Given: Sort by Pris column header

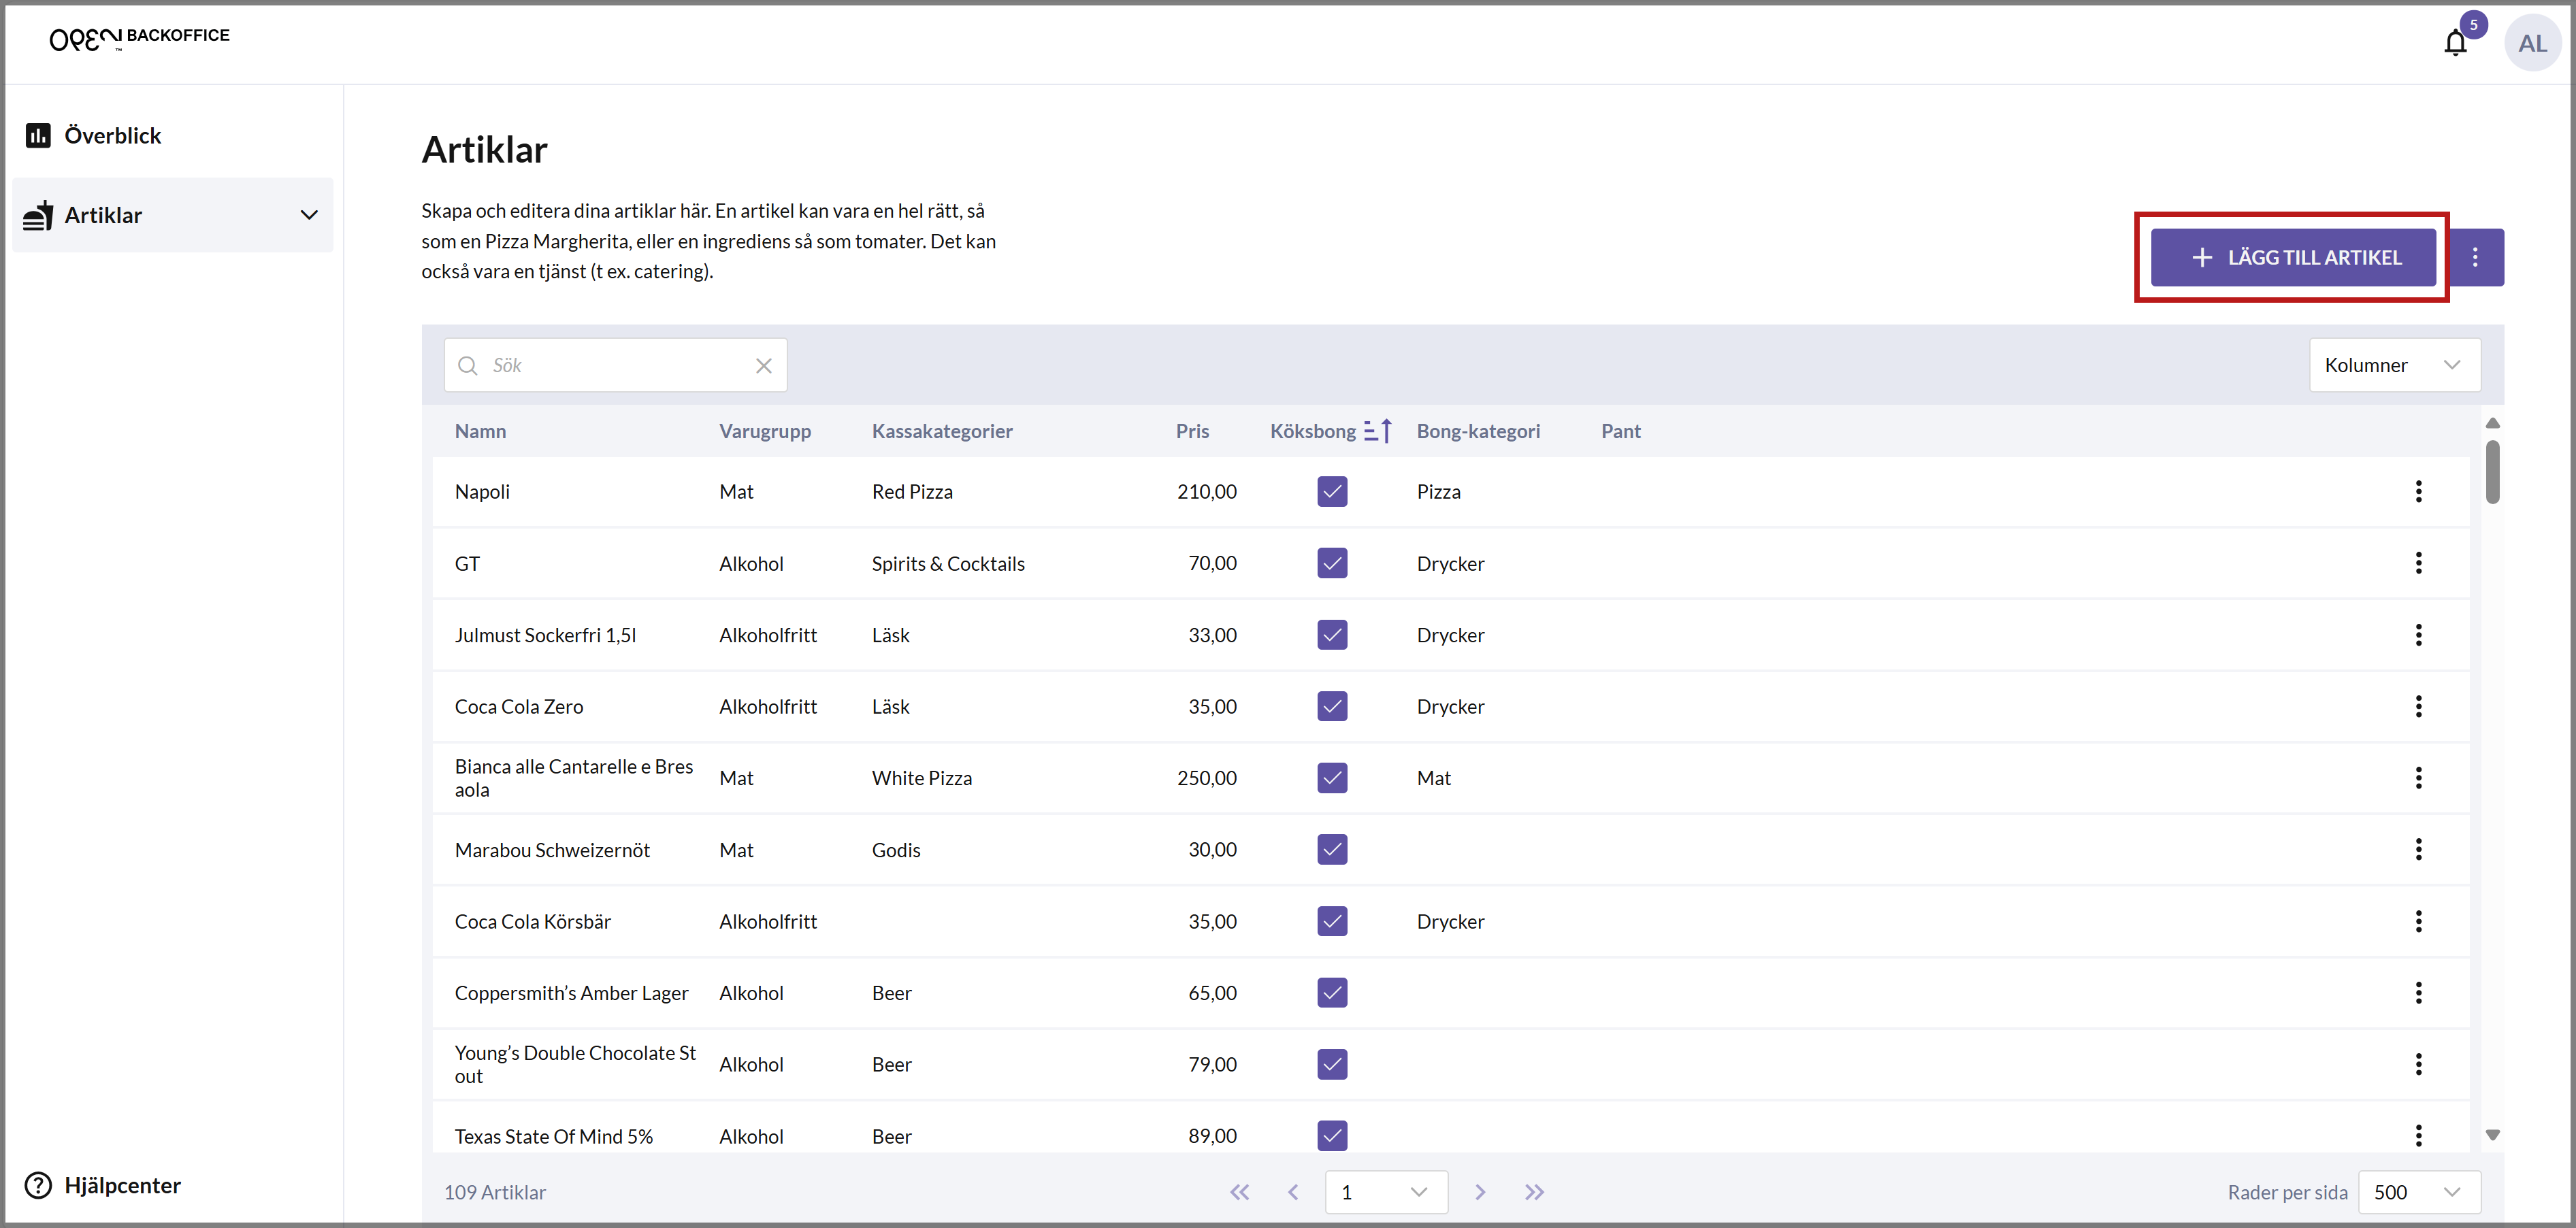Looking at the screenshot, I should pos(1192,431).
